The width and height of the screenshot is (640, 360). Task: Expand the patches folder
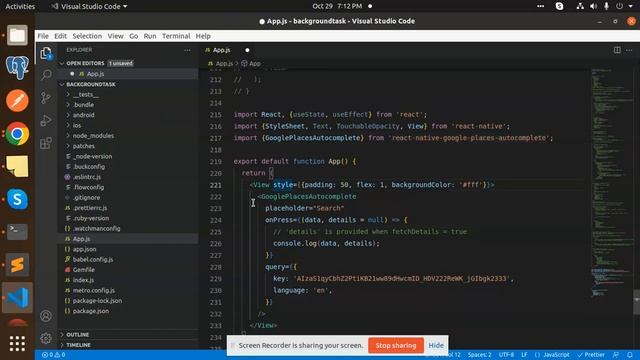coord(83,146)
